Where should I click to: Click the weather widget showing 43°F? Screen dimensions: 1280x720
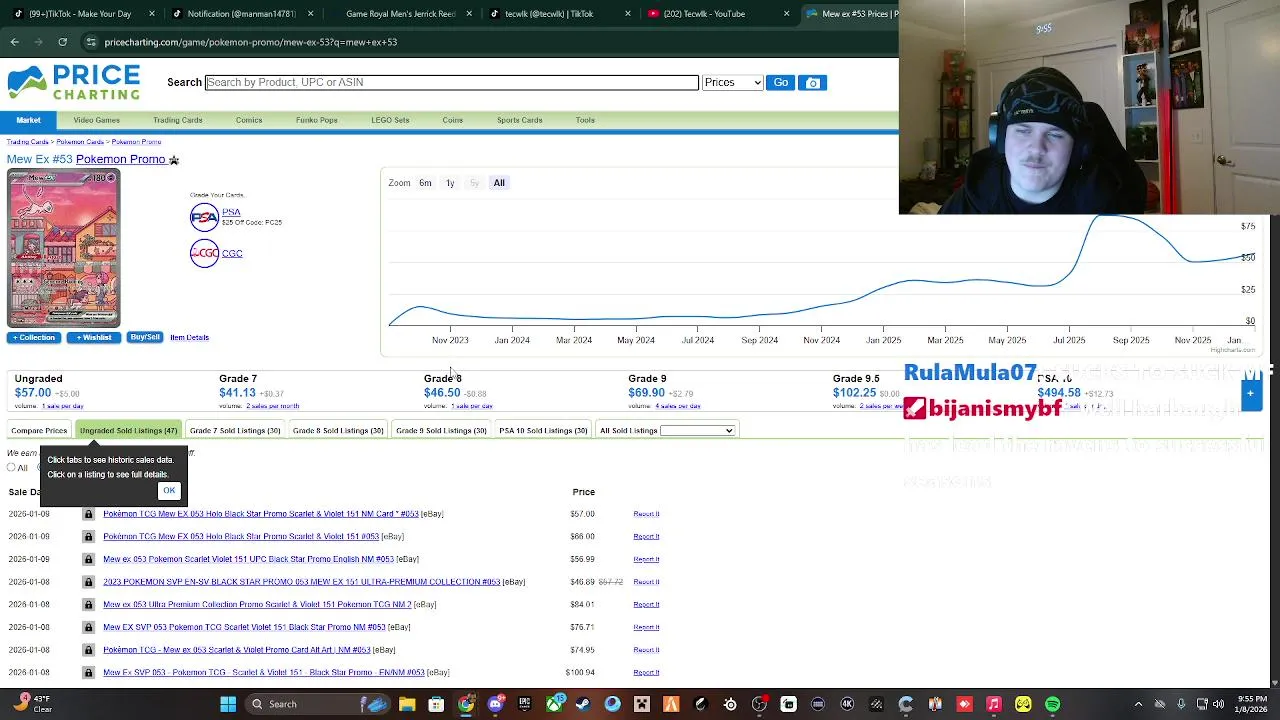coord(32,704)
